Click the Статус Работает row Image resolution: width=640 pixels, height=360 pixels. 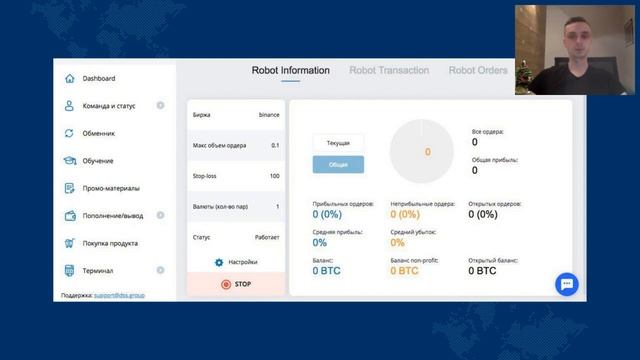pyautogui.click(x=236, y=237)
